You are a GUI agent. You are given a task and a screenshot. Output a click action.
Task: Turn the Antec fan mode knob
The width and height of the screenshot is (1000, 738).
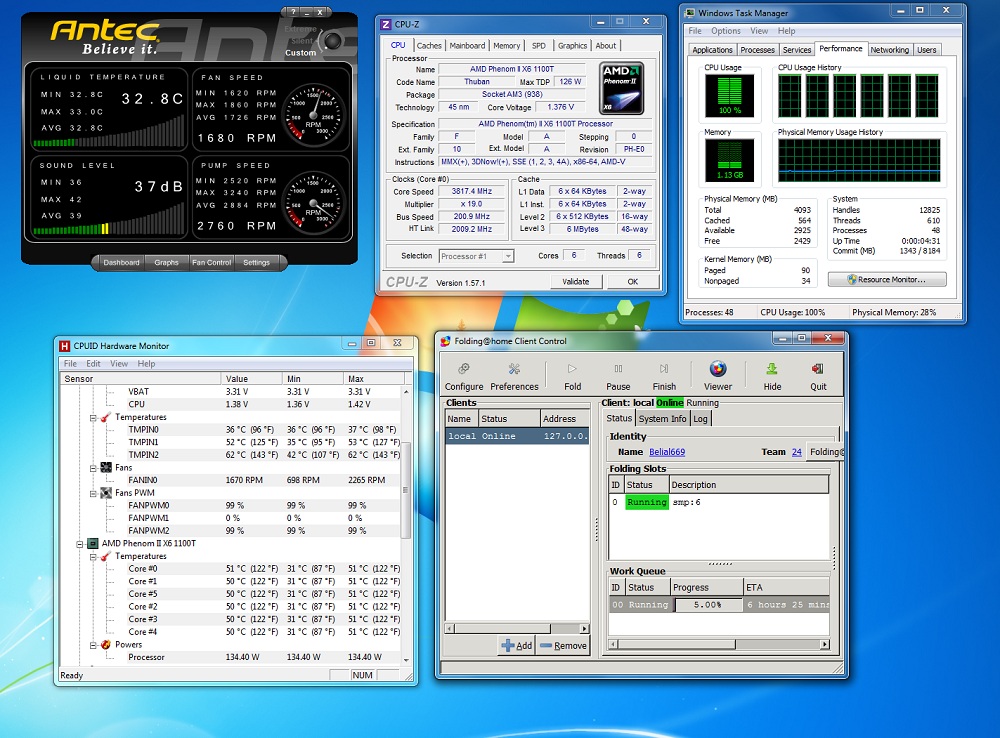click(x=332, y=41)
